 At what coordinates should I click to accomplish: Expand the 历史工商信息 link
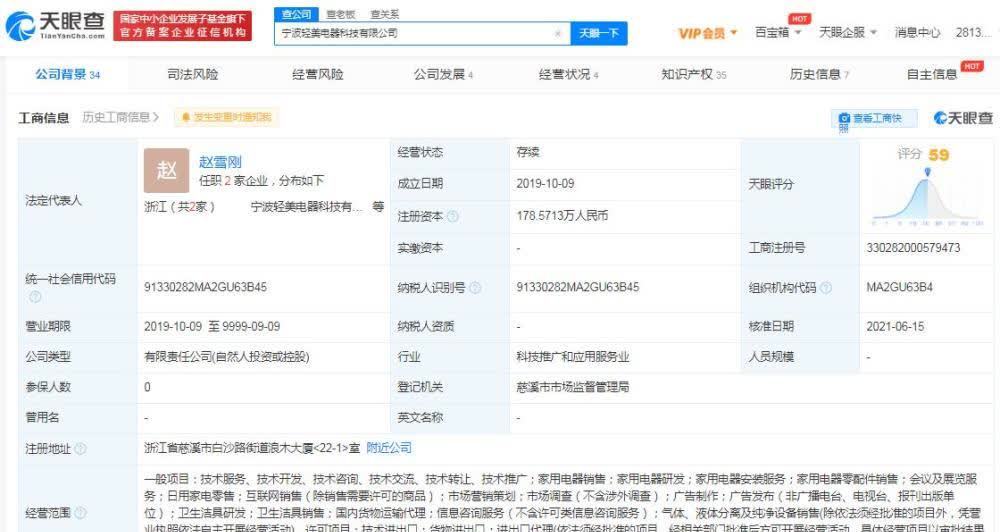tap(121, 117)
